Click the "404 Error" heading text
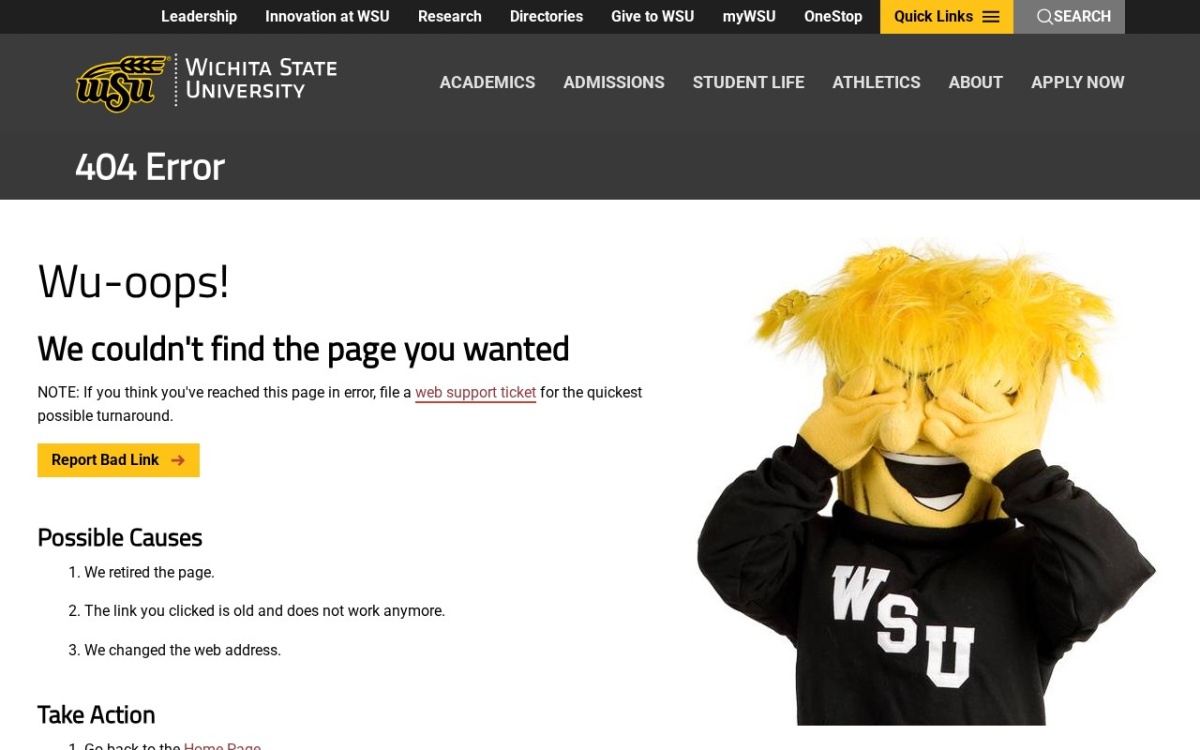The height and width of the screenshot is (750, 1200). [150, 166]
